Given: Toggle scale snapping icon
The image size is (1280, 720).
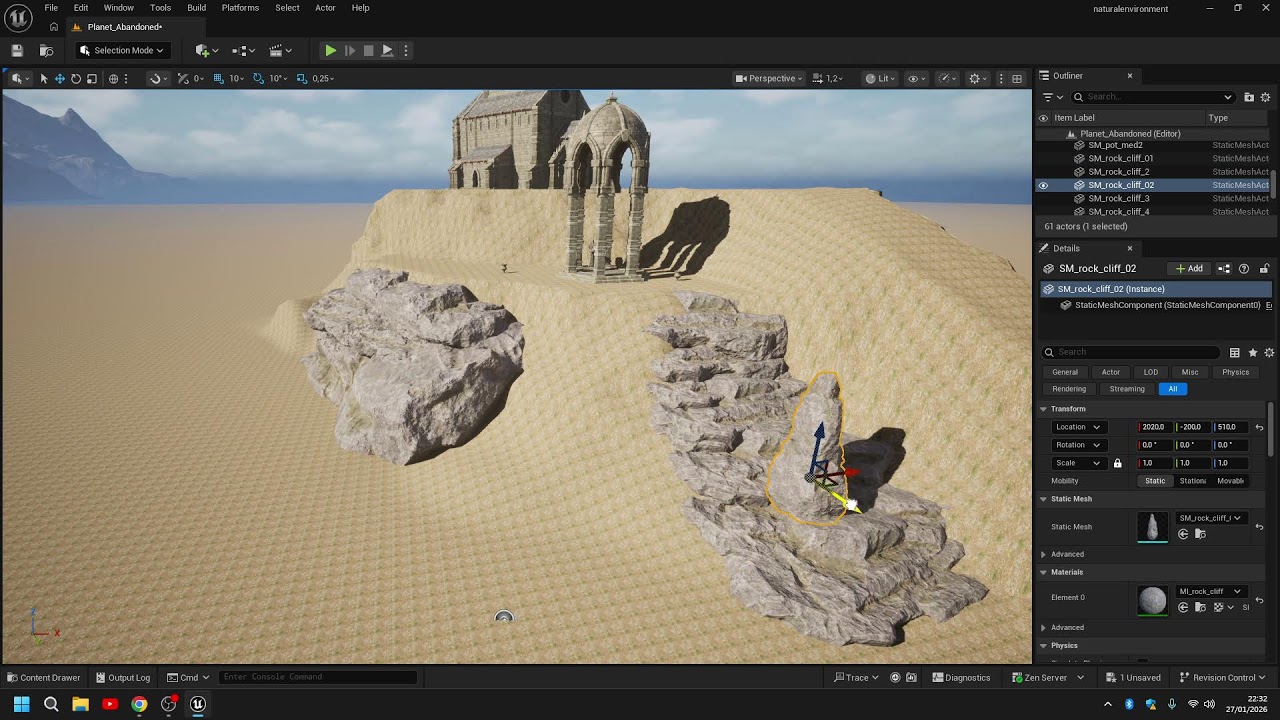Looking at the screenshot, I should coord(302,78).
